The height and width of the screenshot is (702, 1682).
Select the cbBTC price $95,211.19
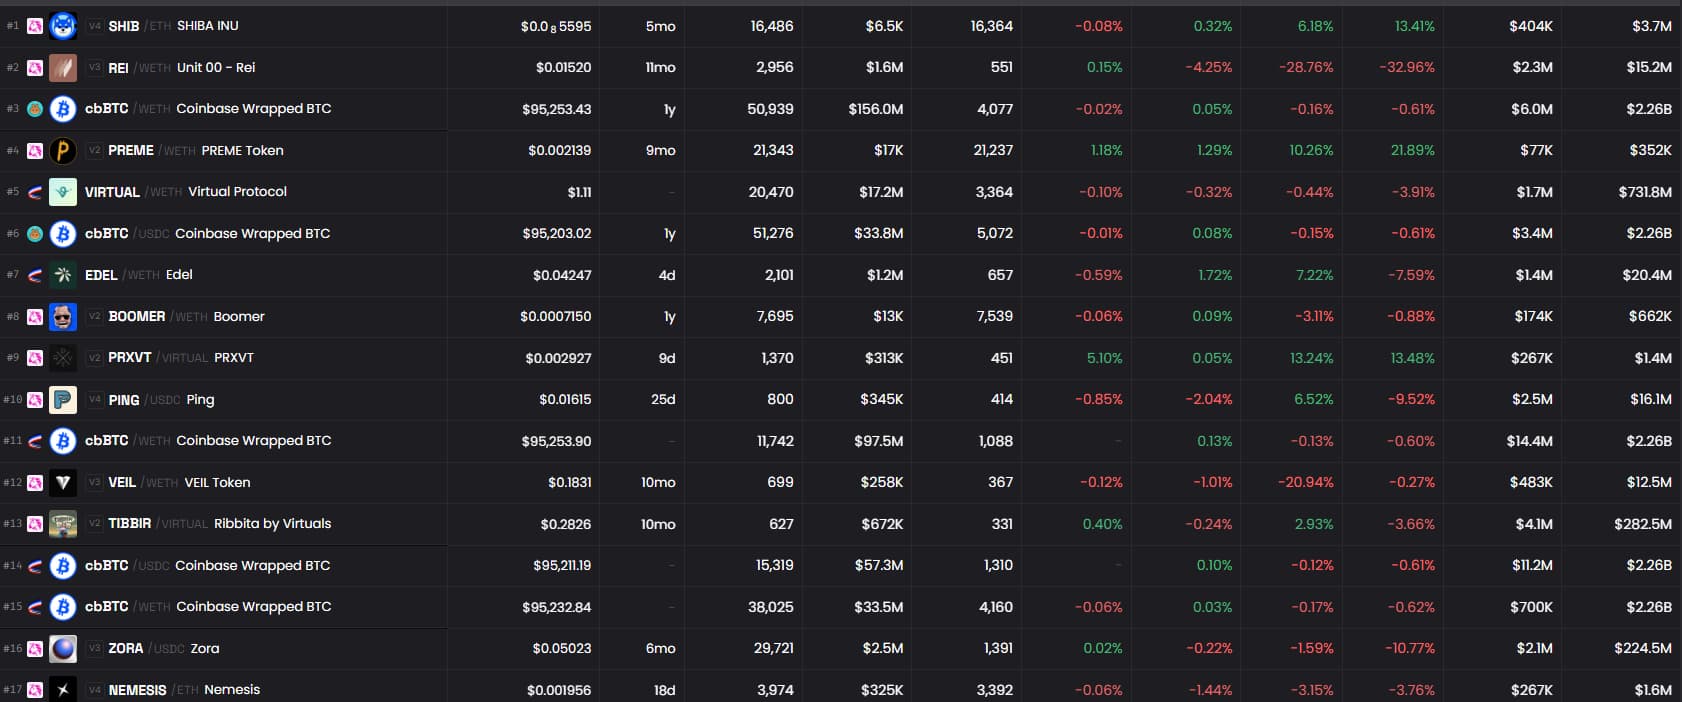click(561, 566)
